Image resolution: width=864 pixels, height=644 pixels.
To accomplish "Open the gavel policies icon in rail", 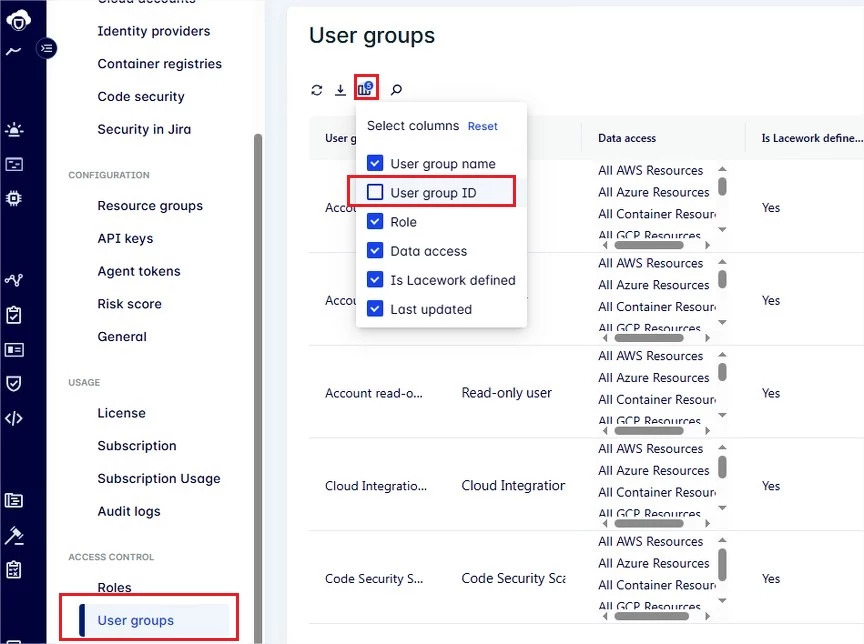I will pyautogui.click(x=14, y=535).
